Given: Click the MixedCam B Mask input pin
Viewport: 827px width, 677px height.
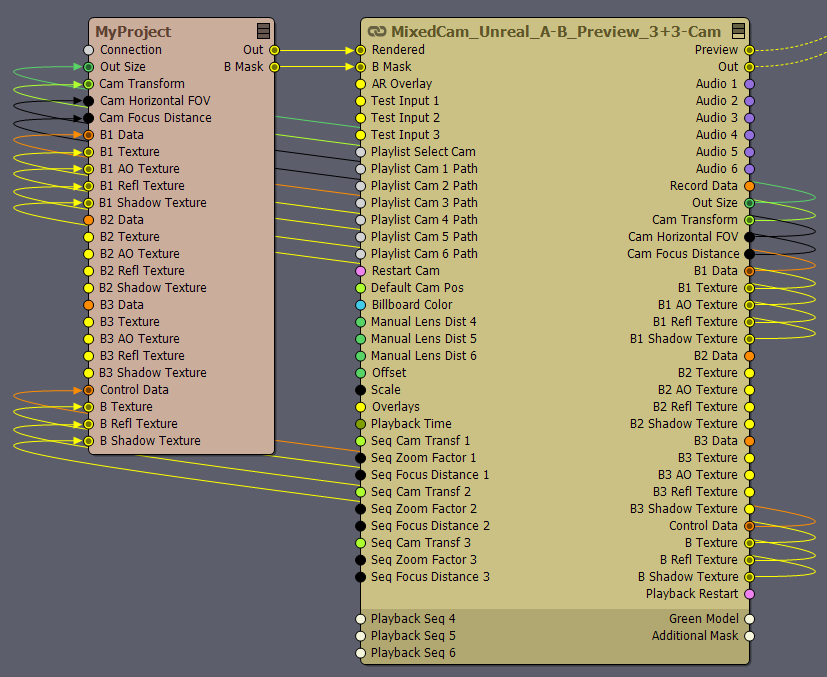Looking at the screenshot, I should [360, 67].
